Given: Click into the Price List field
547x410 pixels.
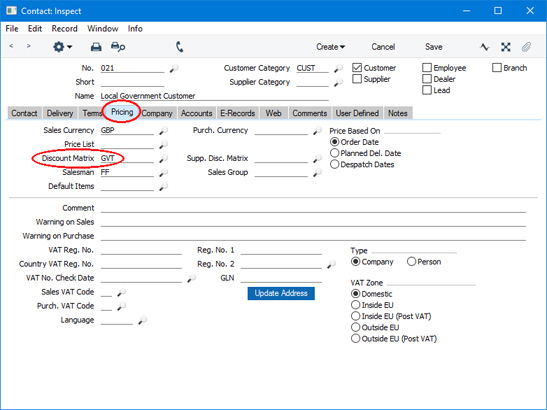Looking at the screenshot, I should 127,144.
